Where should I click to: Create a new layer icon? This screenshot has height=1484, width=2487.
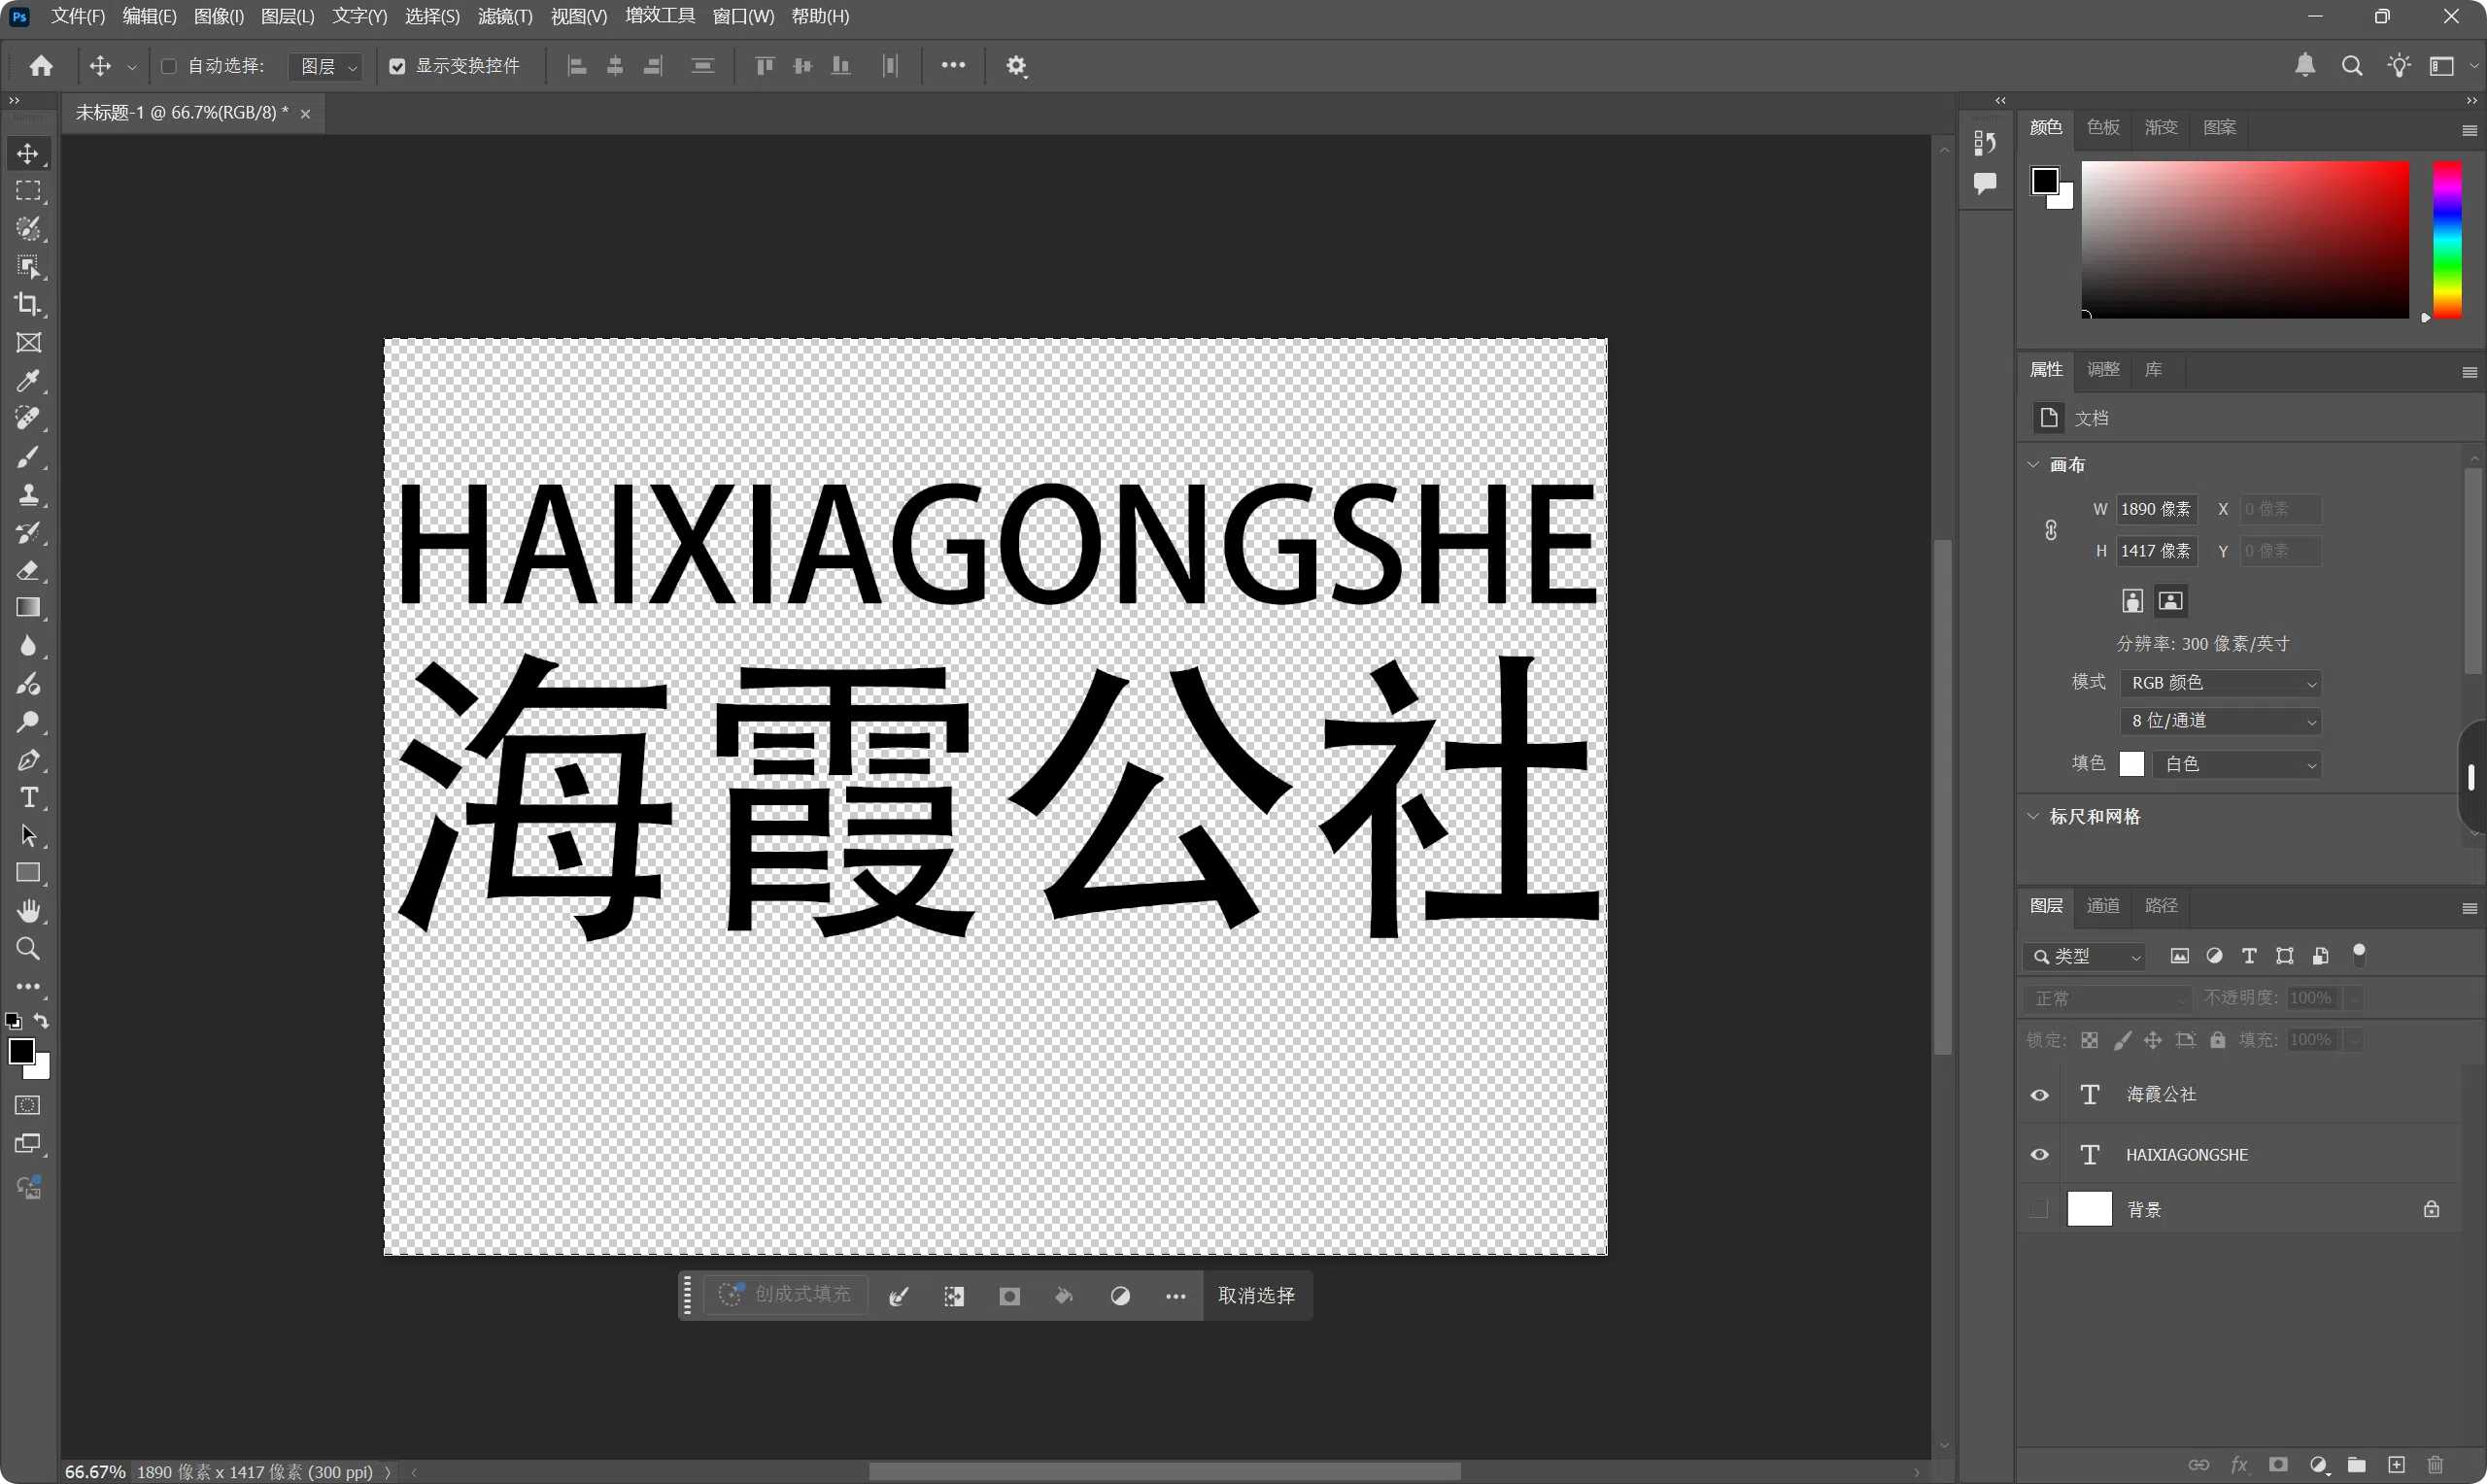2396,1465
